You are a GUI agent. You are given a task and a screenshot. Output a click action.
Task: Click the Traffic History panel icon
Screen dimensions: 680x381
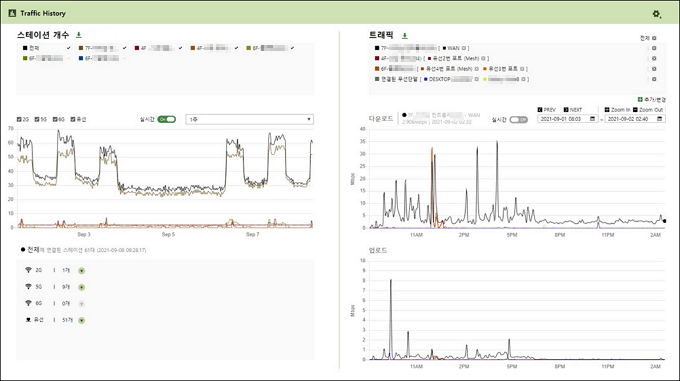point(12,13)
